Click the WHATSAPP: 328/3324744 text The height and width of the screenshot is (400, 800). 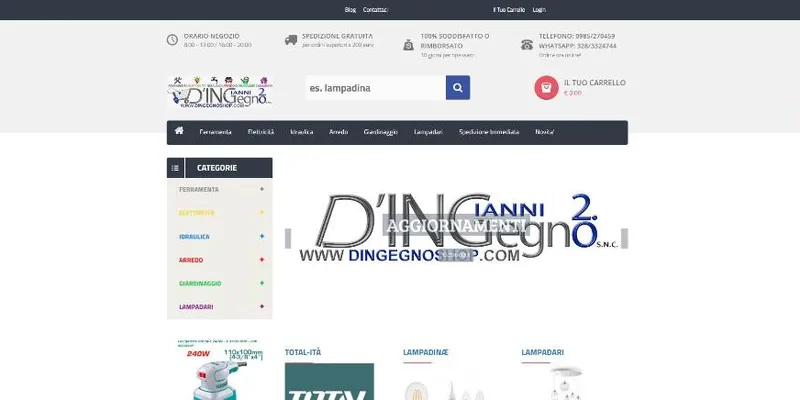pos(578,46)
